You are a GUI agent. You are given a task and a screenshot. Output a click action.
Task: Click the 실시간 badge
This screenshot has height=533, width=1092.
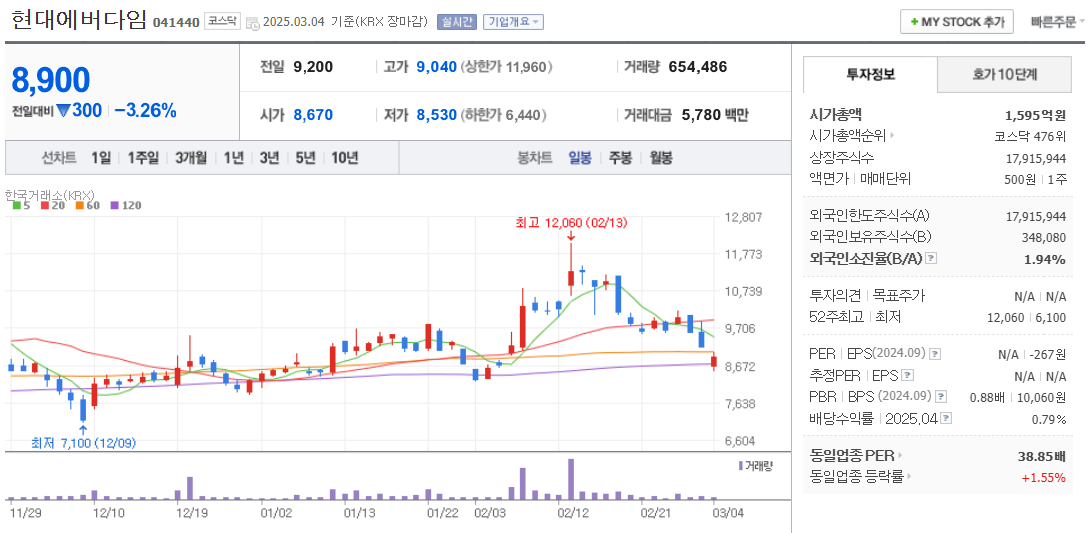(457, 22)
